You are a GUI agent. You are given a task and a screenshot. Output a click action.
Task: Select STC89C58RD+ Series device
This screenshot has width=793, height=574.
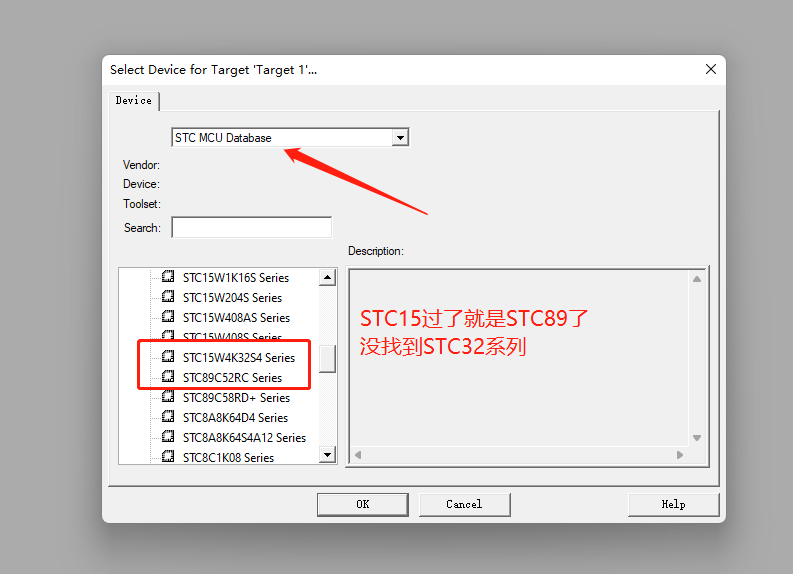click(236, 398)
